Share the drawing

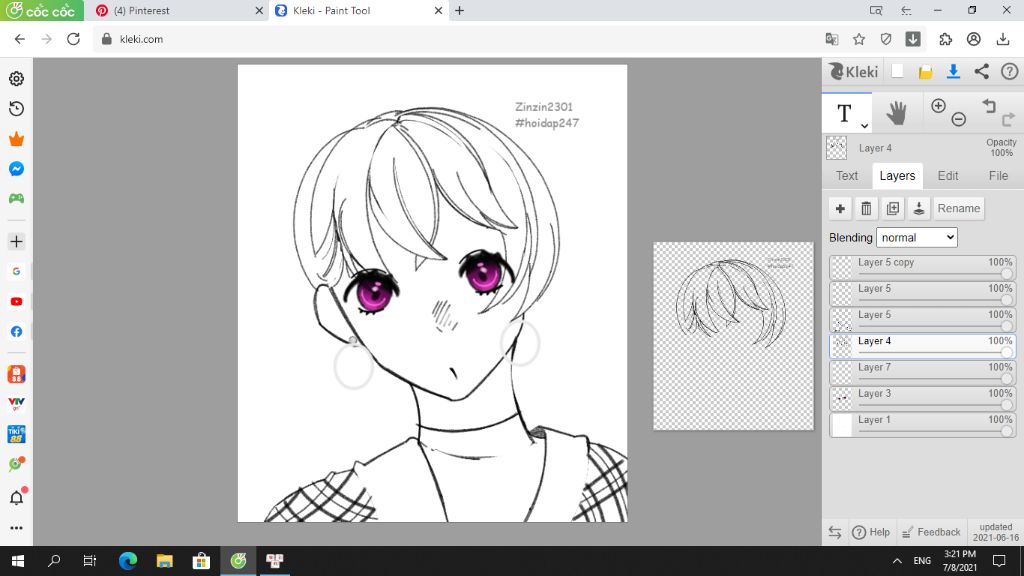pos(982,72)
